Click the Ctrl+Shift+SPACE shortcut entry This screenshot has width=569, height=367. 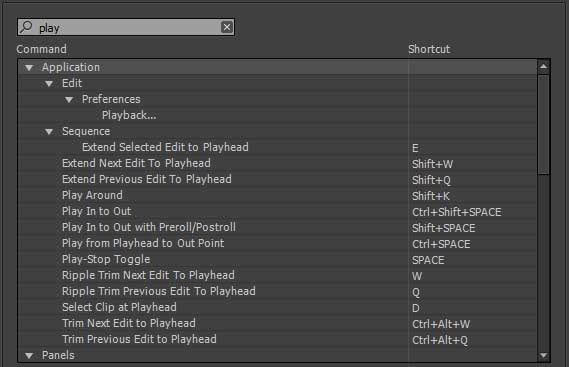457,212
